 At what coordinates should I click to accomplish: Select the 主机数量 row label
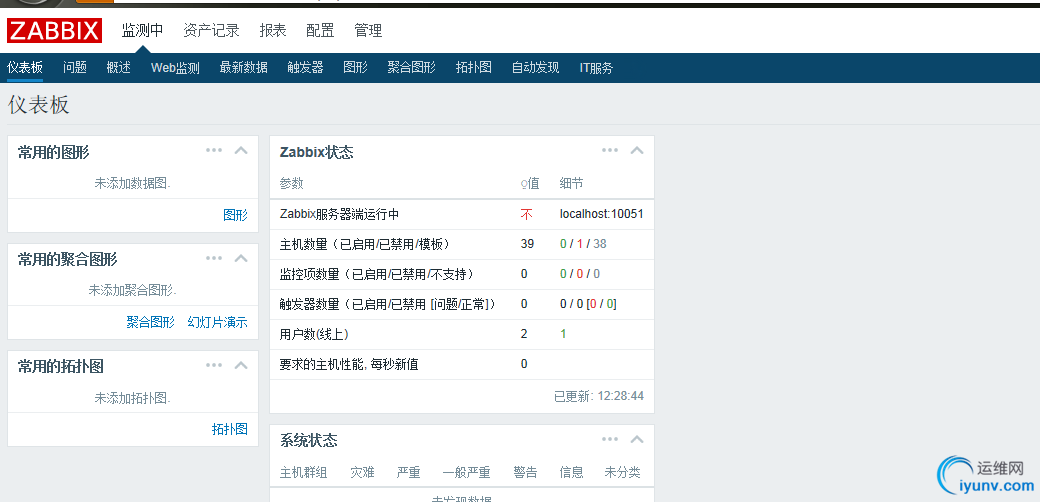365,244
